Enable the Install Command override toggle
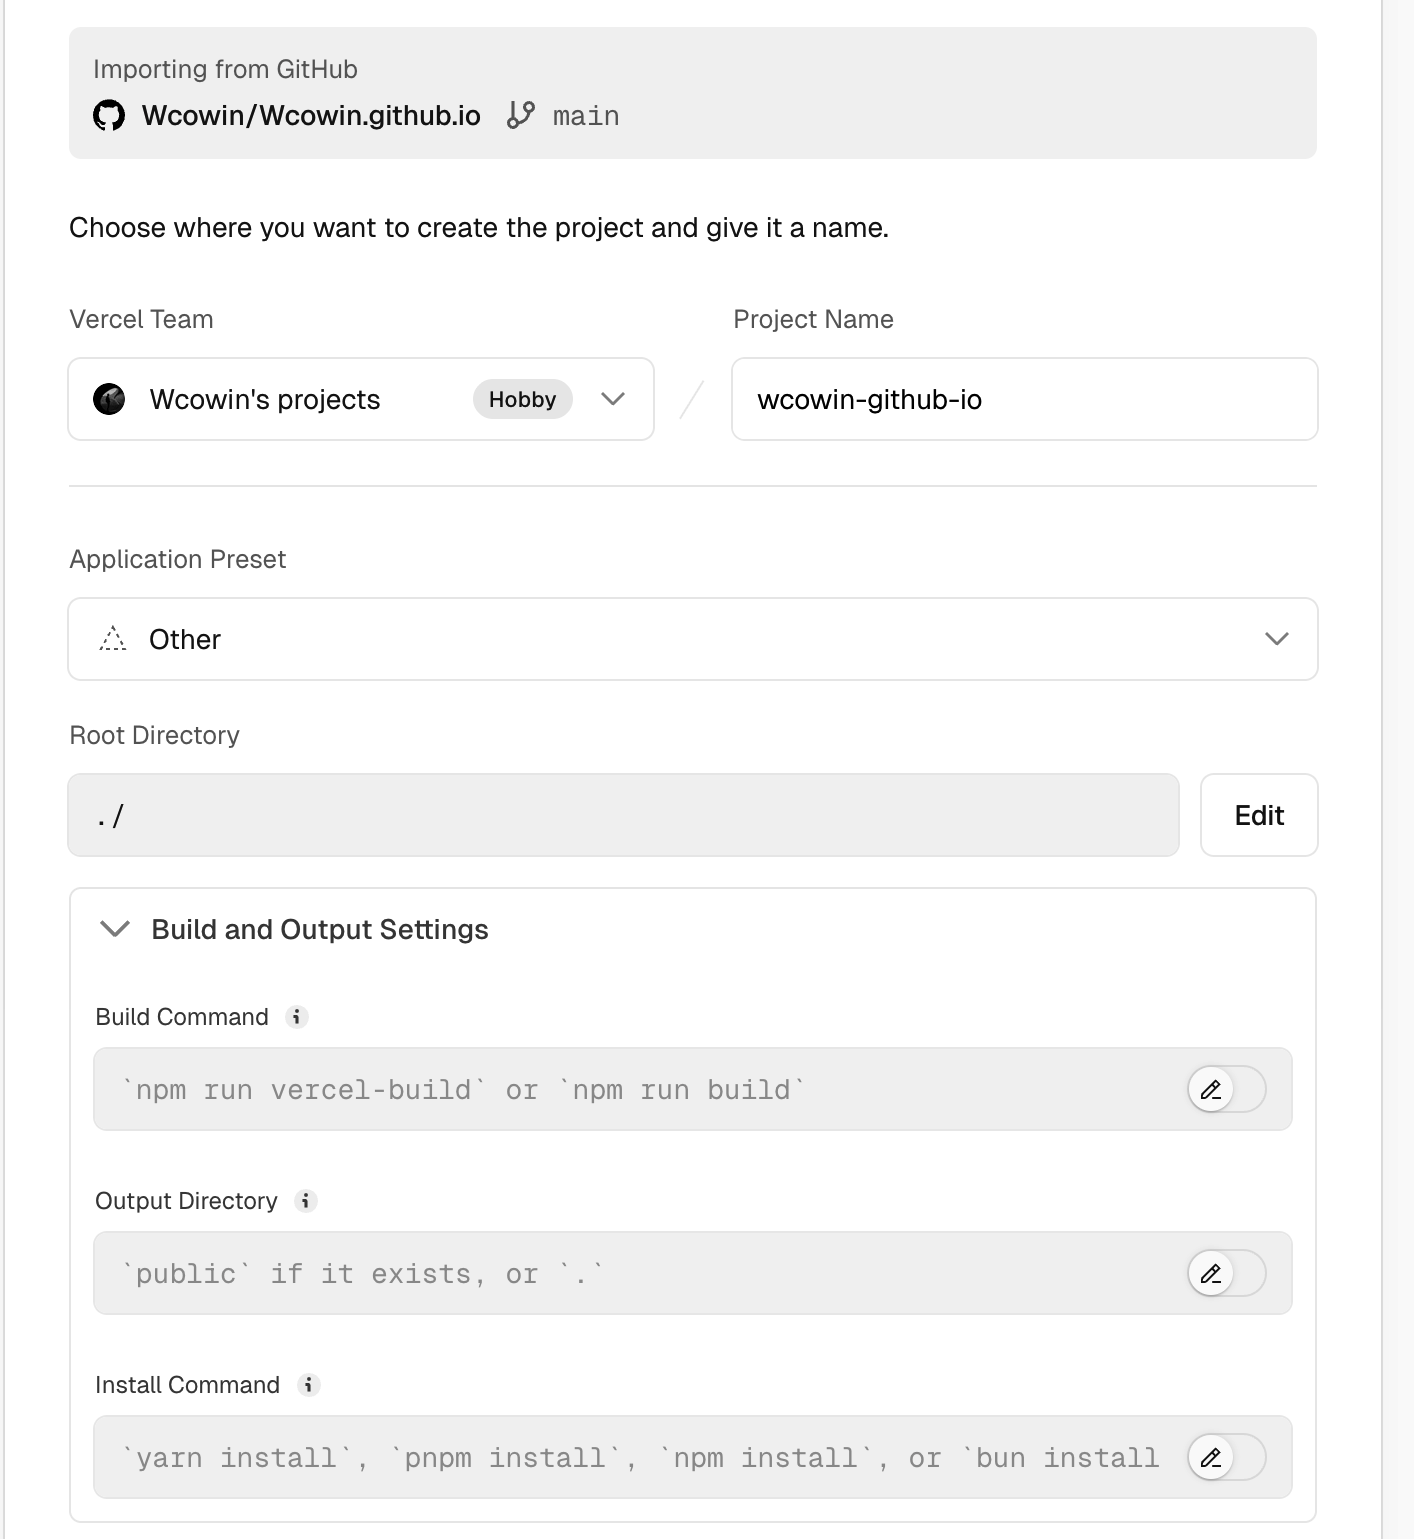The height and width of the screenshot is (1539, 1414). tap(1226, 1457)
